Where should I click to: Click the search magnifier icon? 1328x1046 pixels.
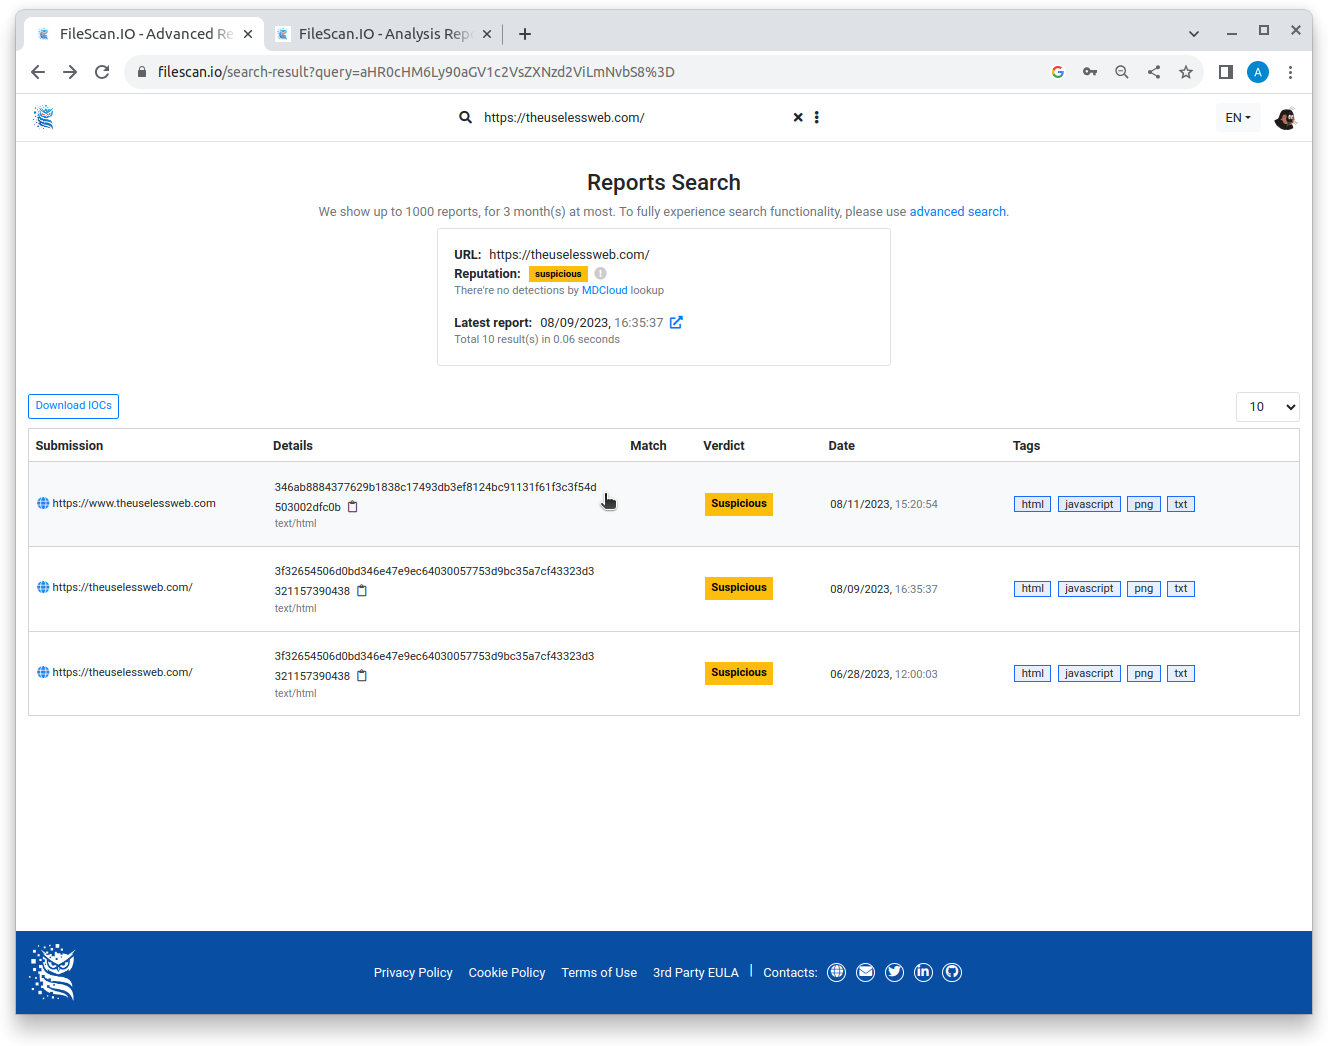[465, 117]
